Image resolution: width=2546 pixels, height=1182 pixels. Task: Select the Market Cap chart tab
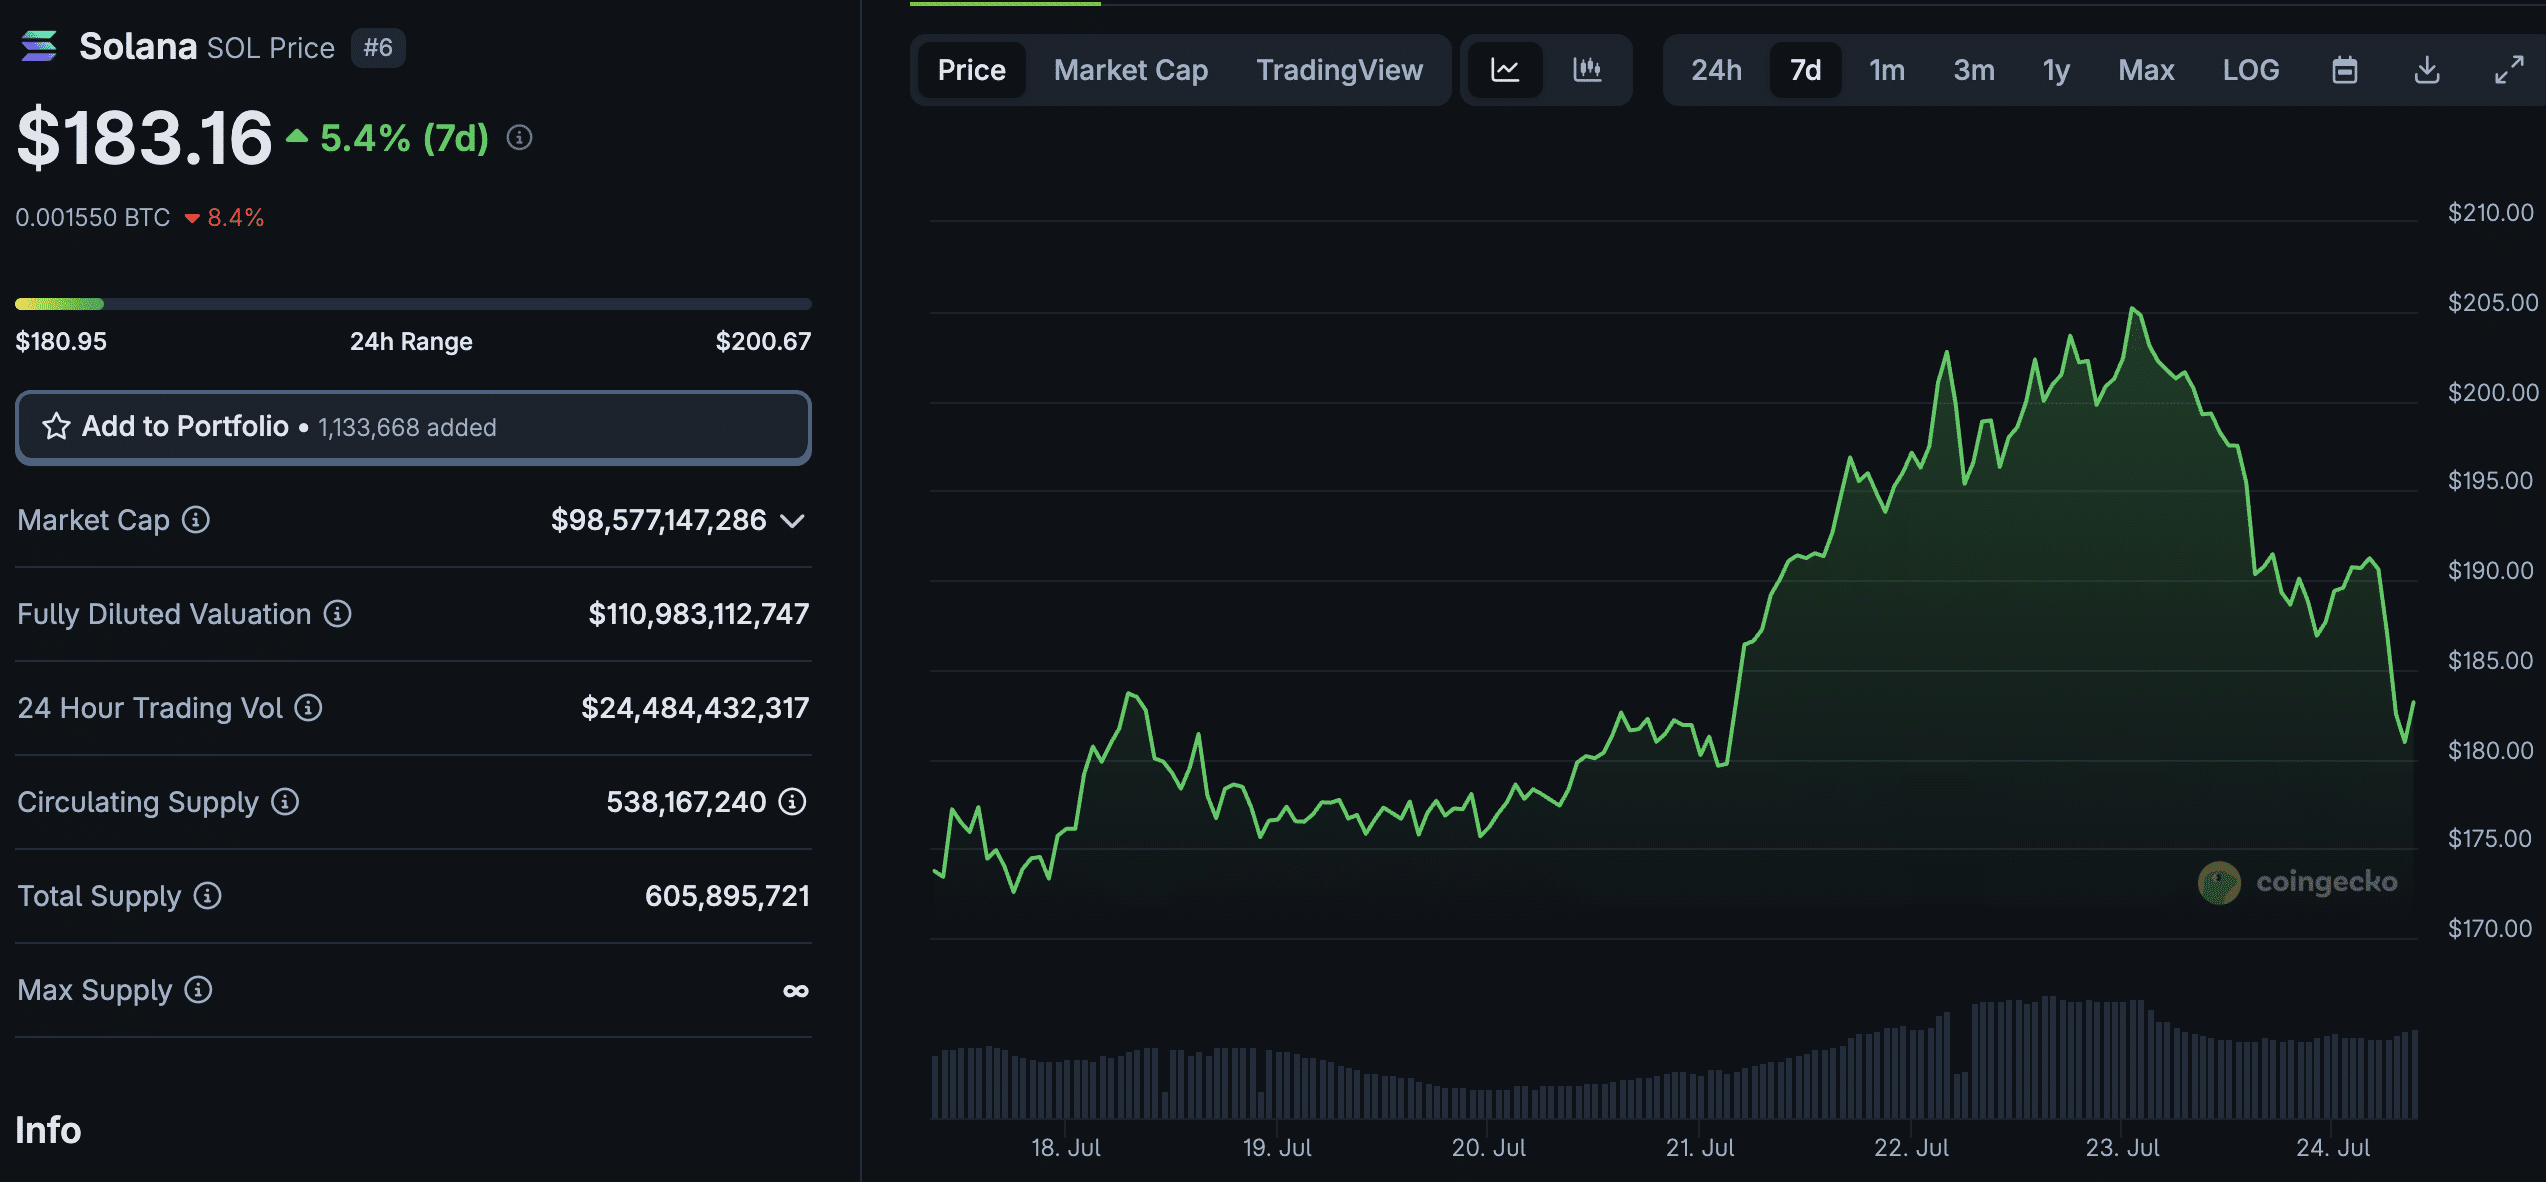point(1131,70)
